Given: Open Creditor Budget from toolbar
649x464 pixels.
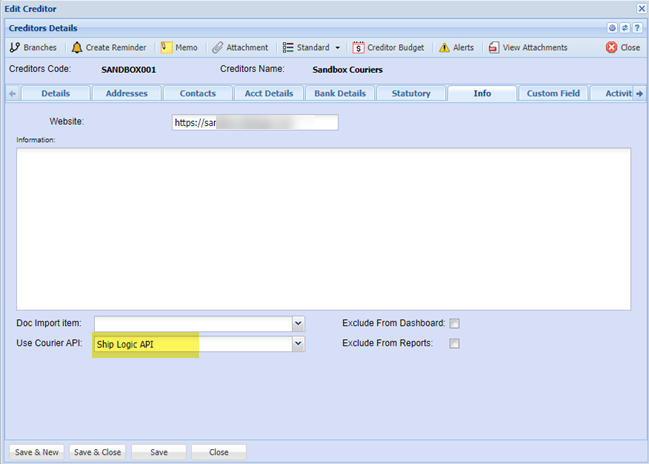Looking at the screenshot, I should 358,47.
